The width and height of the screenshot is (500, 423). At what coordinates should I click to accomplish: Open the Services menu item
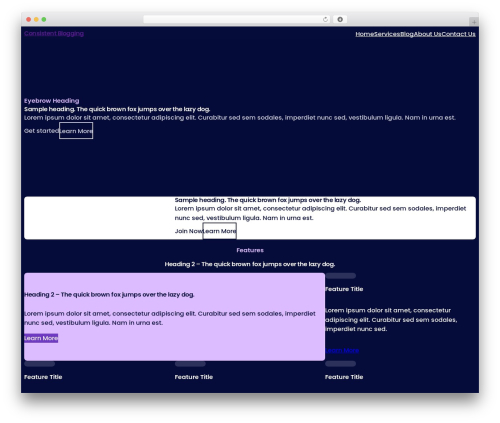(x=387, y=34)
